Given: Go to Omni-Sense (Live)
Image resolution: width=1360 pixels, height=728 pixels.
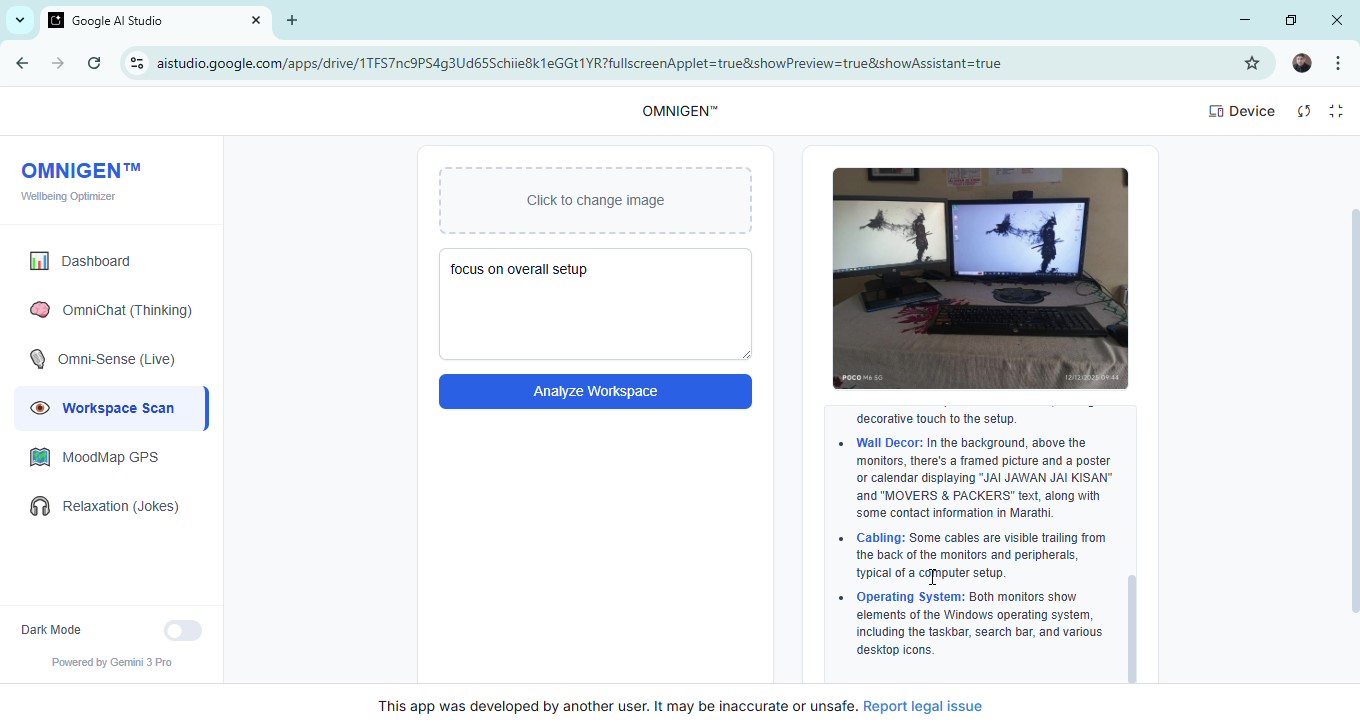Looking at the screenshot, I should [x=111, y=360].
